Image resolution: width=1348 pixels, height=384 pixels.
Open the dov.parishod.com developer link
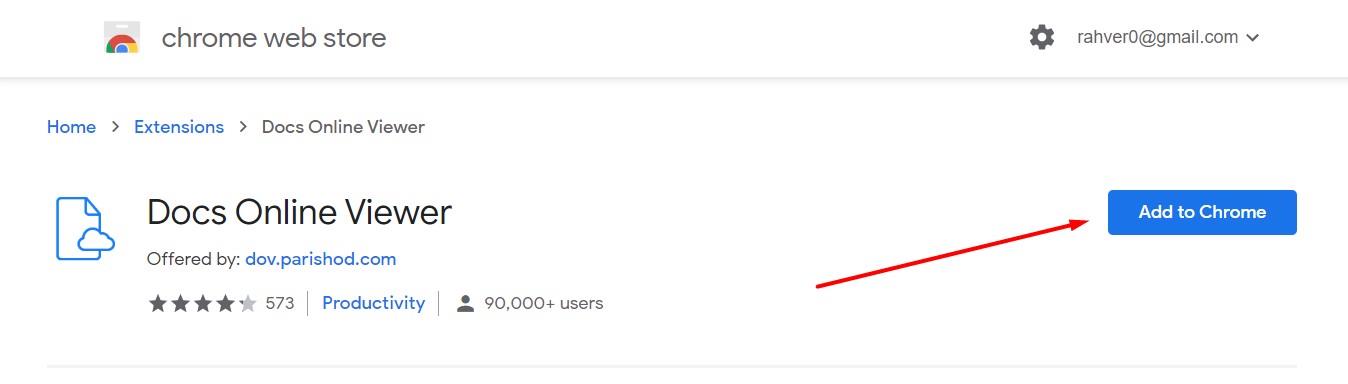(x=320, y=259)
